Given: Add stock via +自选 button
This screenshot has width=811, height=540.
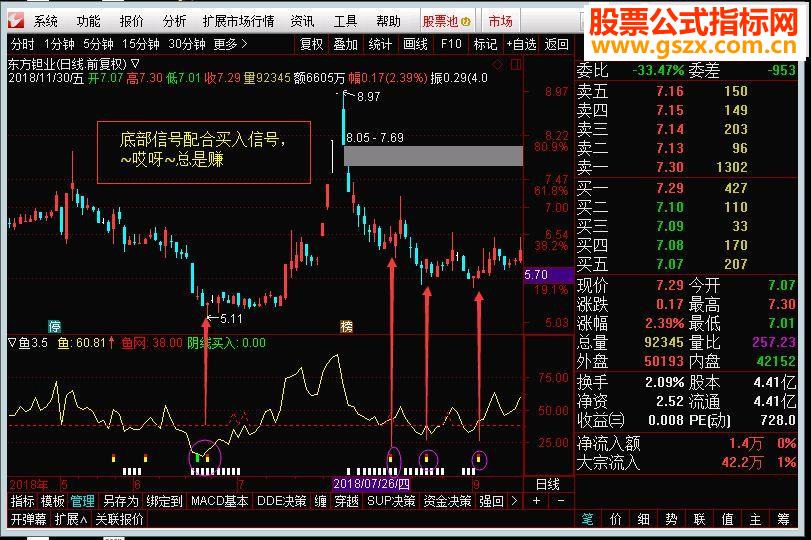Looking at the screenshot, I should coord(521,44).
